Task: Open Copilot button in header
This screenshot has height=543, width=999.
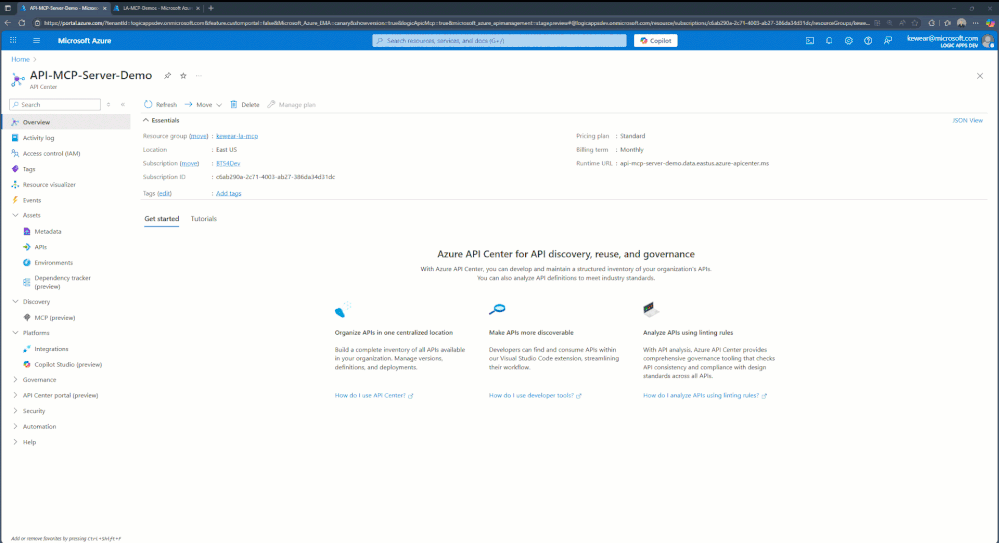Action: point(656,40)
